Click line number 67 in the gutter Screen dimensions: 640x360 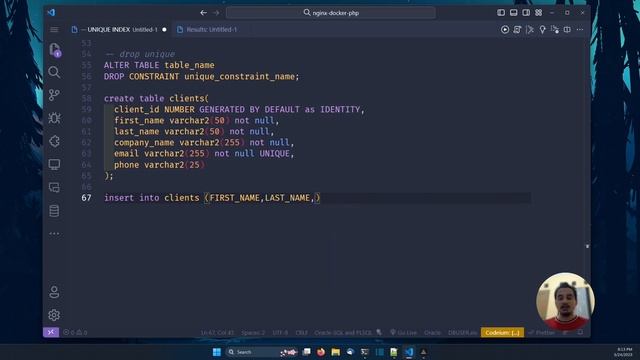pos(87,198)
